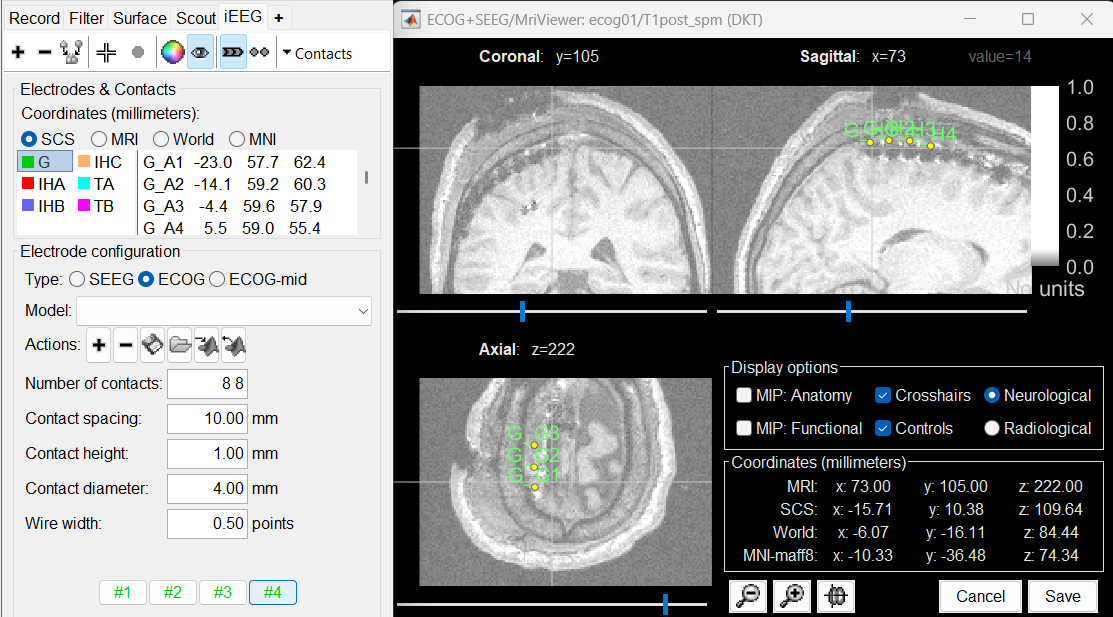Click the open folder icon in Actions
The image size is (1113, 617).
180,346
